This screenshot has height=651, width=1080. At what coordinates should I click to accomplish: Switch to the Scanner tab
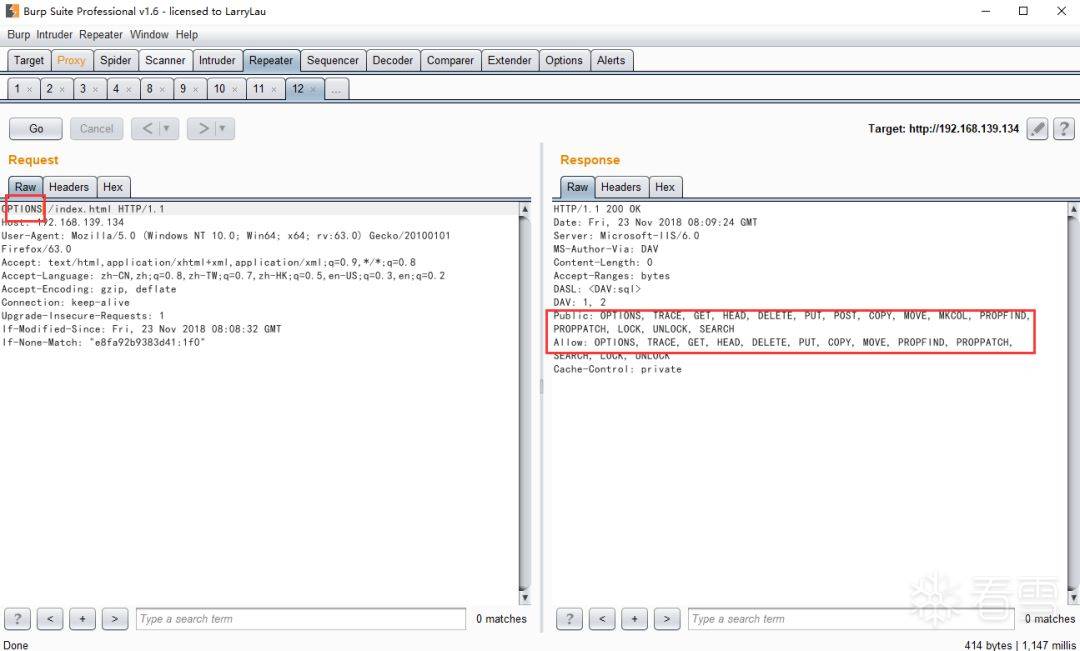(x=165, y=60)
